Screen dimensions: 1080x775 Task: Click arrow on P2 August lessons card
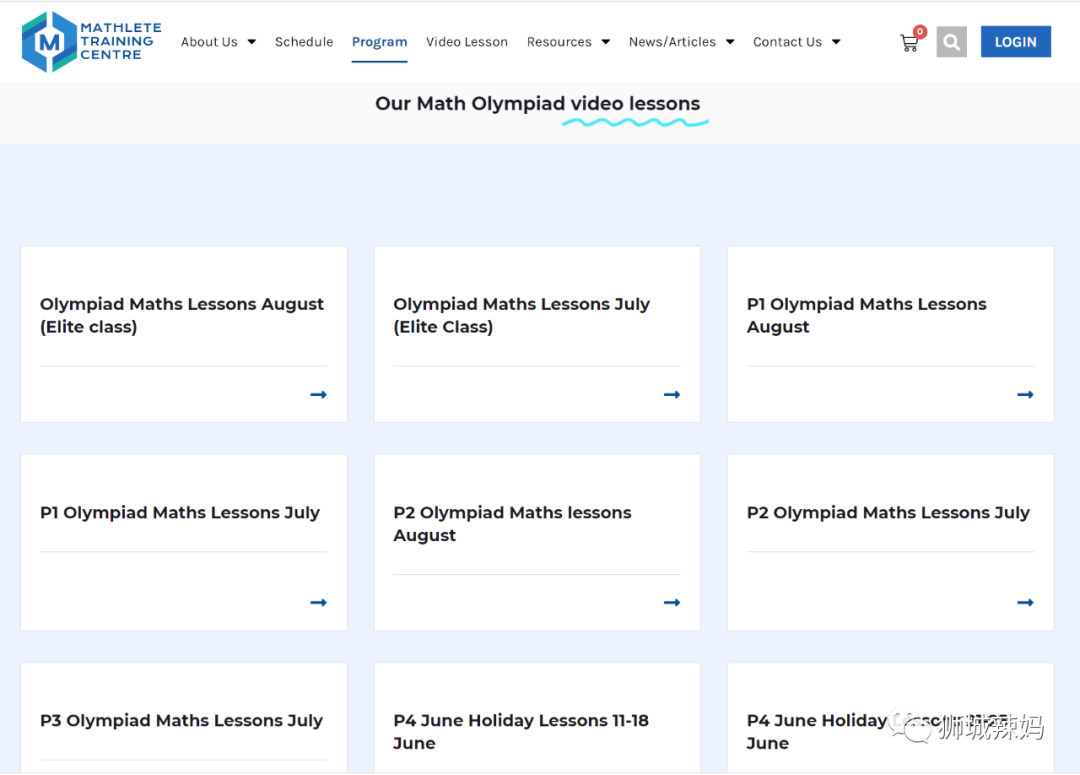672,603
